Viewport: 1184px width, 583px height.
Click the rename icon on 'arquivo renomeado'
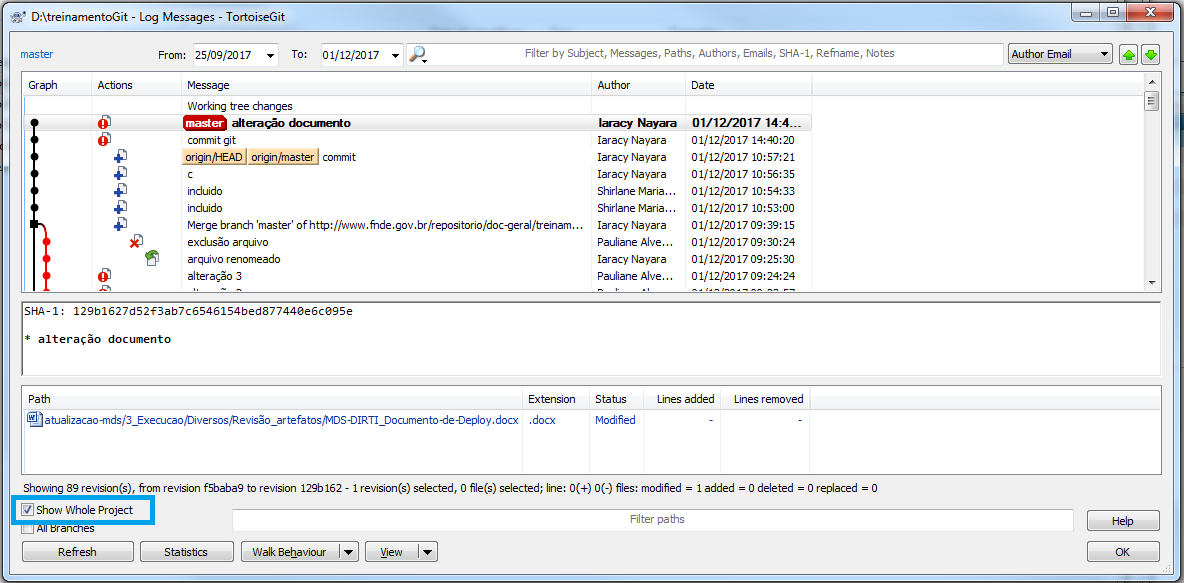pos(151,259)
